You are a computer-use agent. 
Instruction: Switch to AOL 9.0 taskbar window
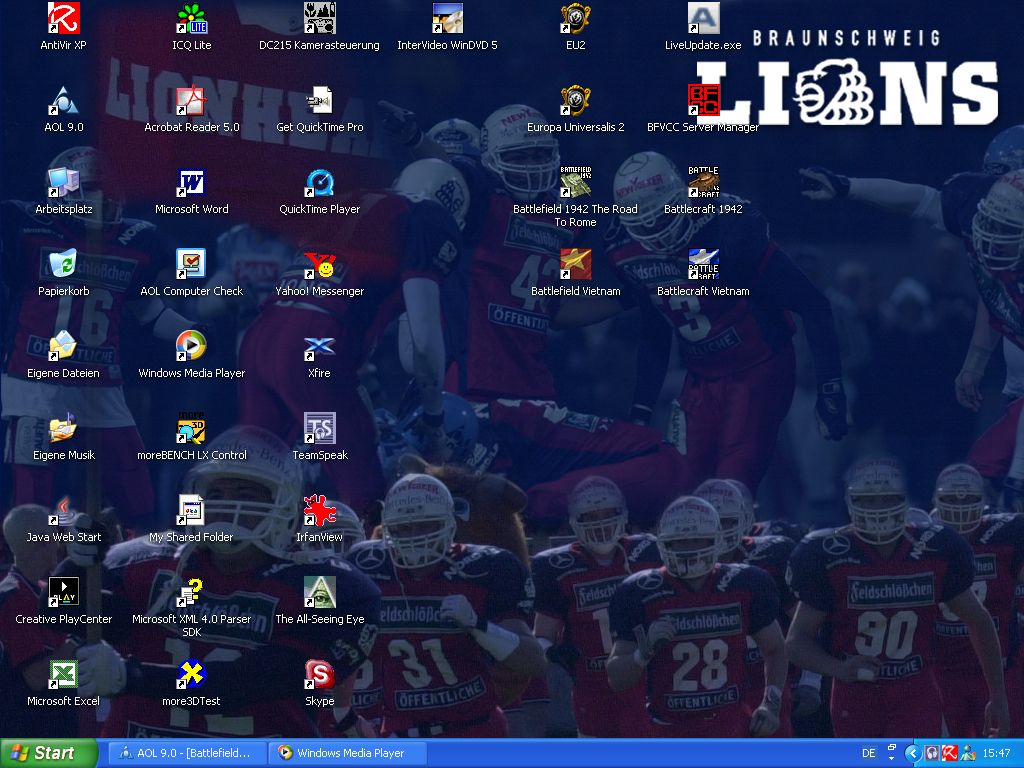(187, 753)
